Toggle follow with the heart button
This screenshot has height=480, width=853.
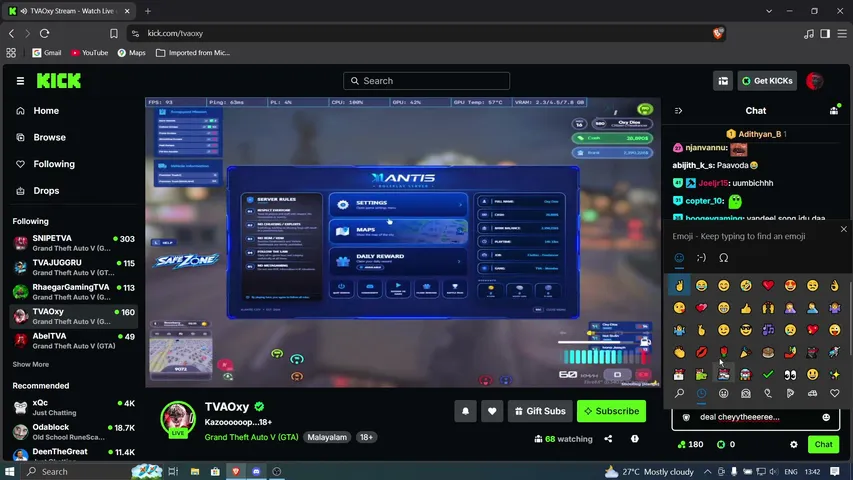[x=492, y=411]
